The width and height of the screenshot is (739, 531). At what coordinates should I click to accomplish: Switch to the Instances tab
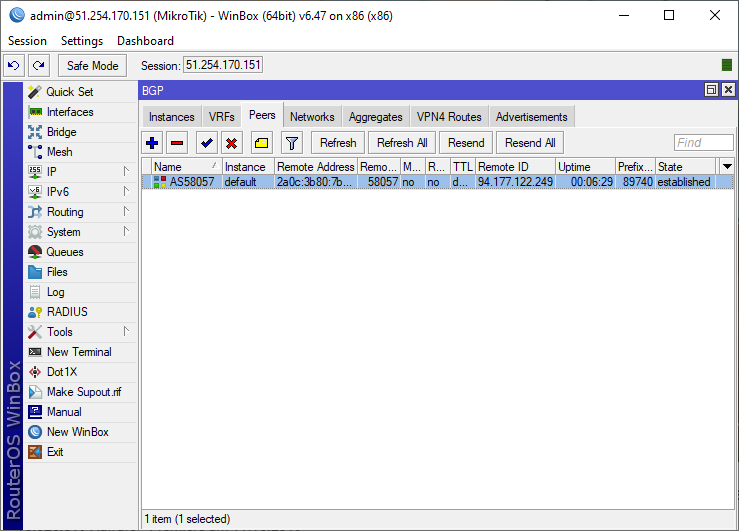172,117
